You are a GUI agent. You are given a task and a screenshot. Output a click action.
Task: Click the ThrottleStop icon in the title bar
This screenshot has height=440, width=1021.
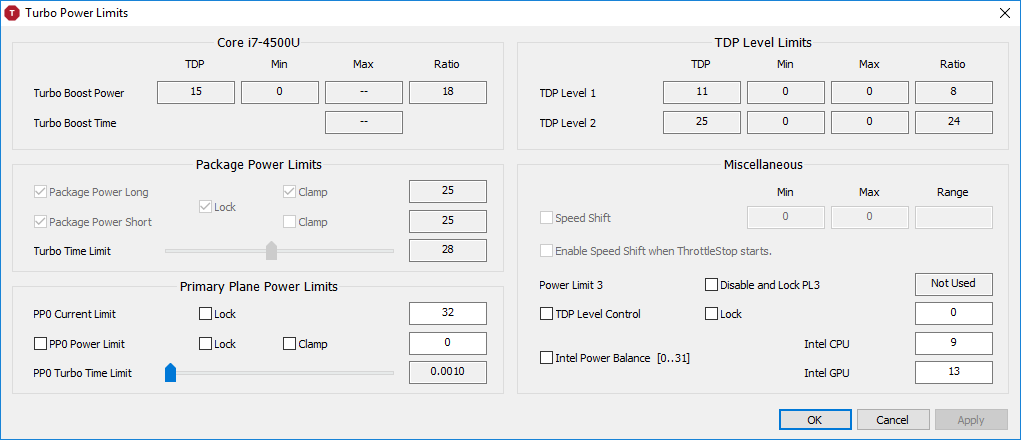(x=12, y=13)
